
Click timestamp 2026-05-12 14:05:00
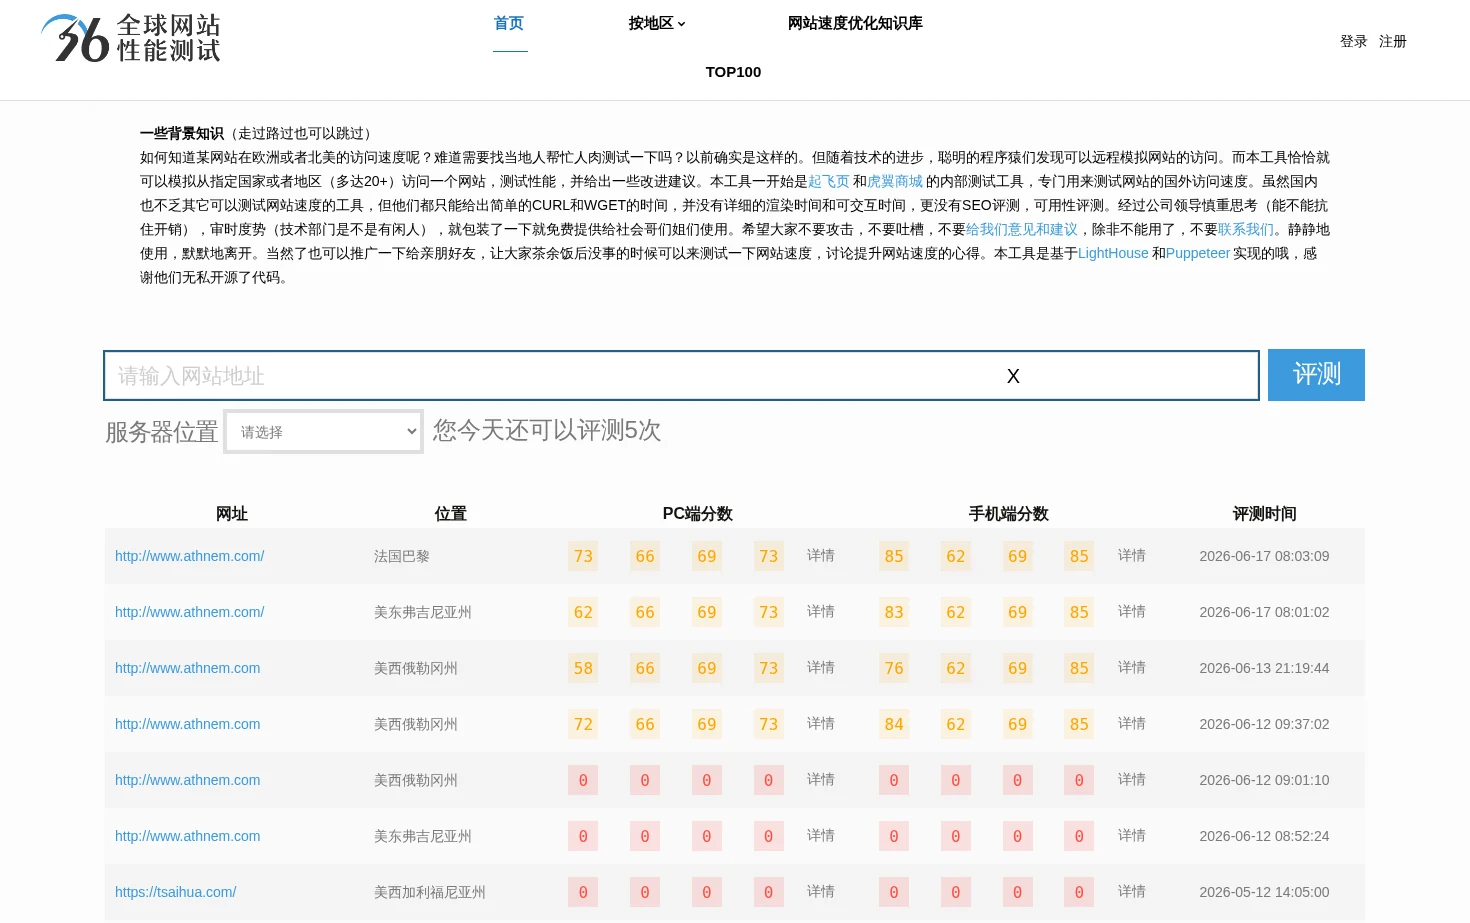(1264, 892)
